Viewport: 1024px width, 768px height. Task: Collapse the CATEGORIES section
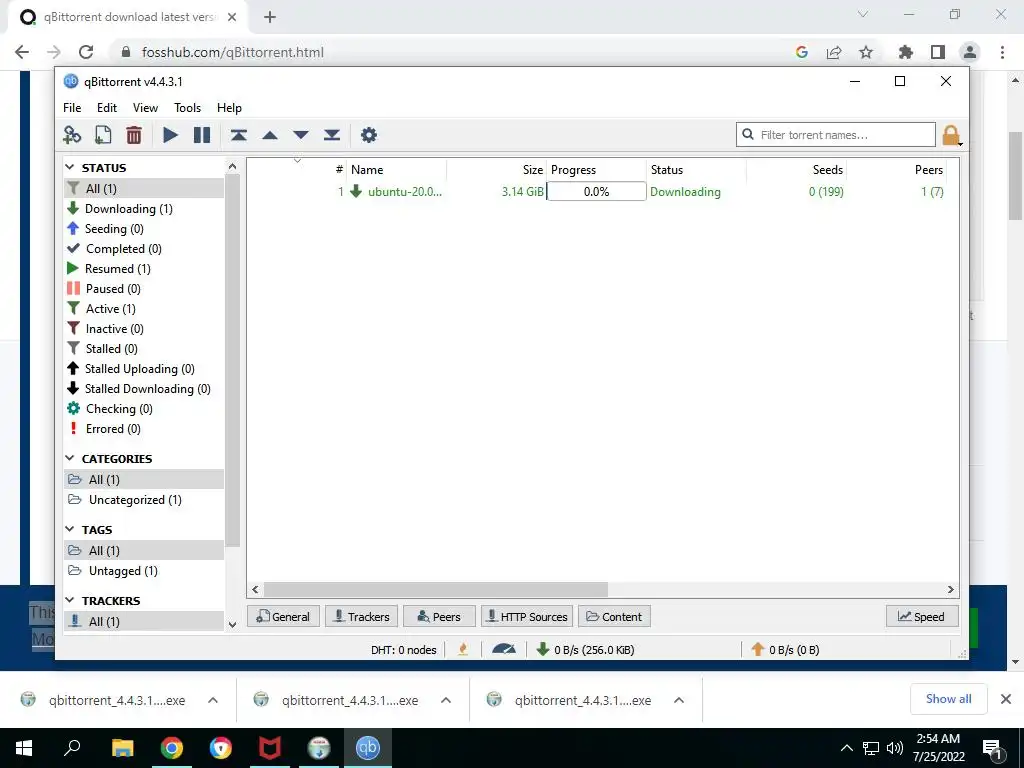[x=70, y=458]
